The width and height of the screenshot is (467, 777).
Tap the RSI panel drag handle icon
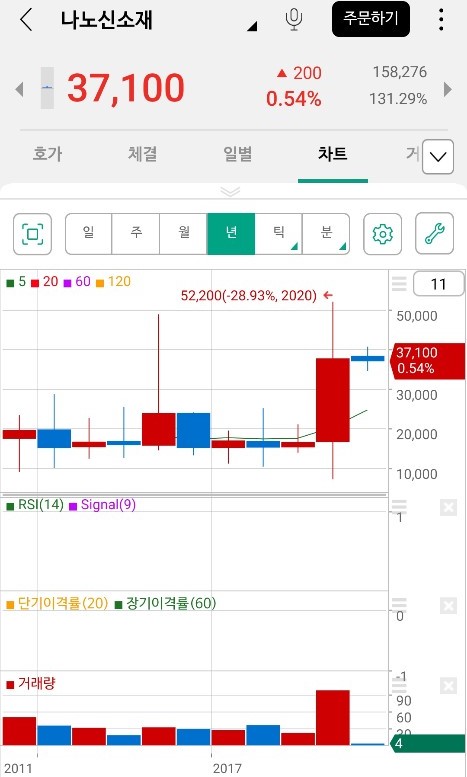click(x=399, y=507)
